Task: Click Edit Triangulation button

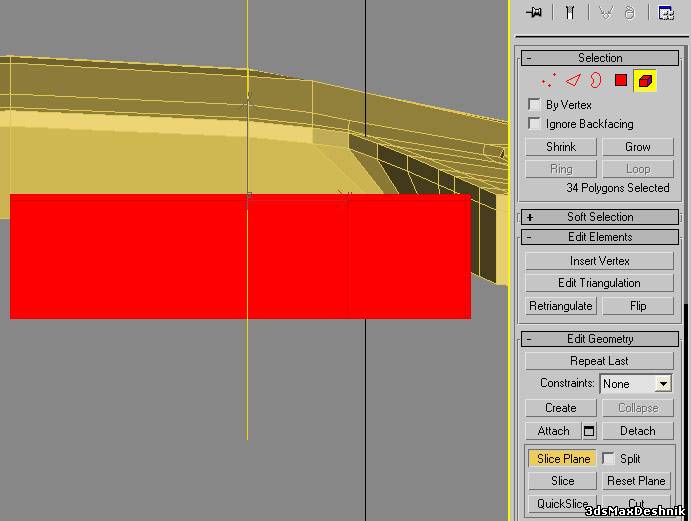Action: (x=599, y=283)
